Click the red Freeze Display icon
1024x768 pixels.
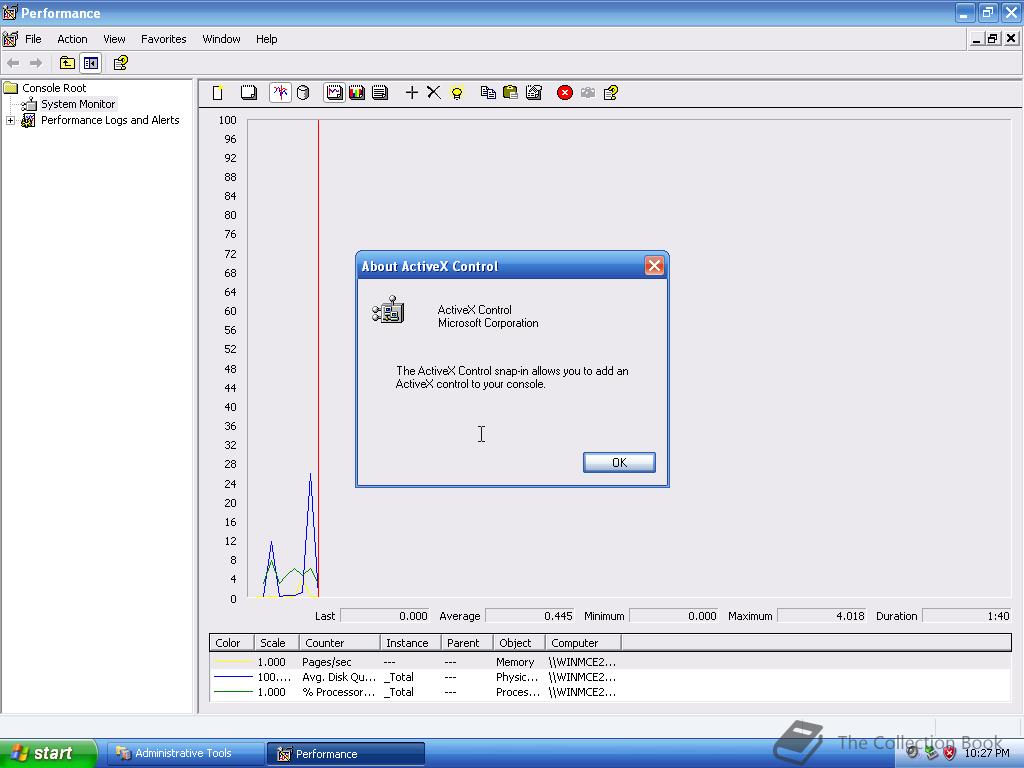[x=565, y=93]
